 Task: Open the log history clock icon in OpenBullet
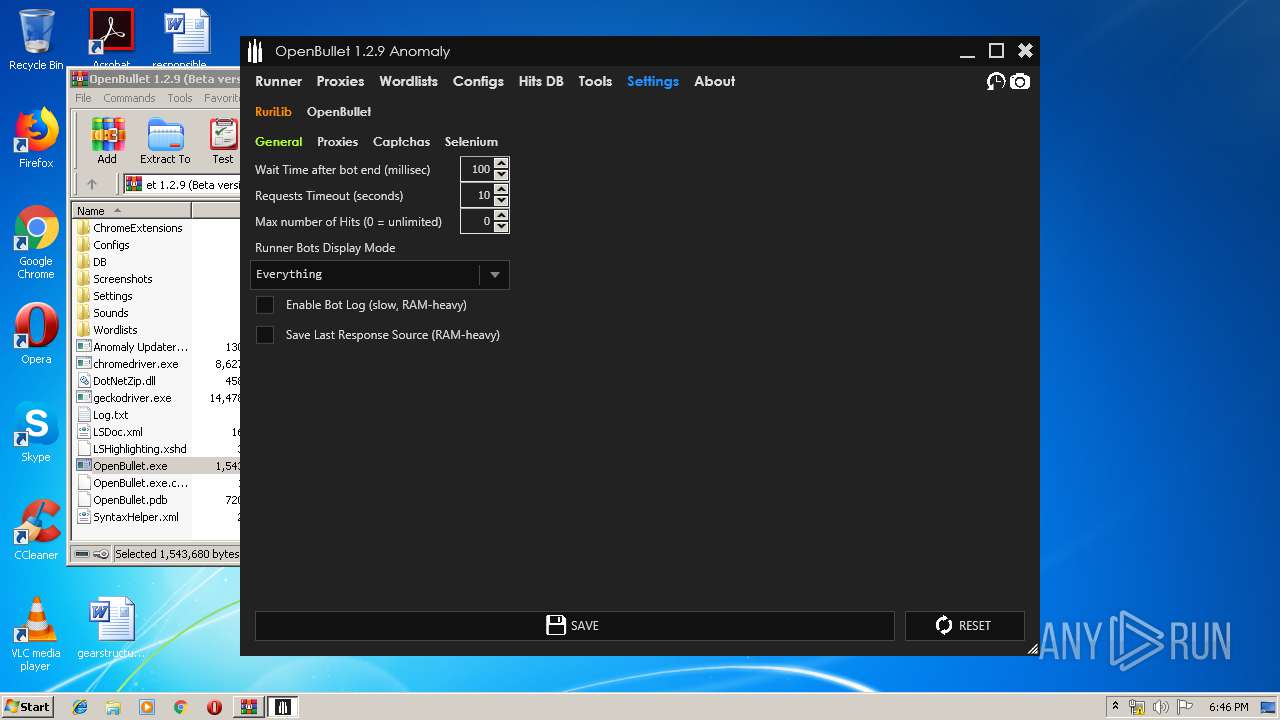pos(996,82)
